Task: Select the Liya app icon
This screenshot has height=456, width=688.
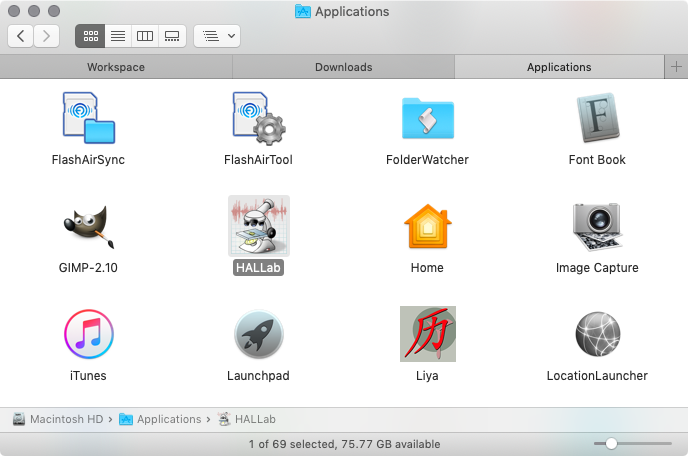Action: pos(427,334)
